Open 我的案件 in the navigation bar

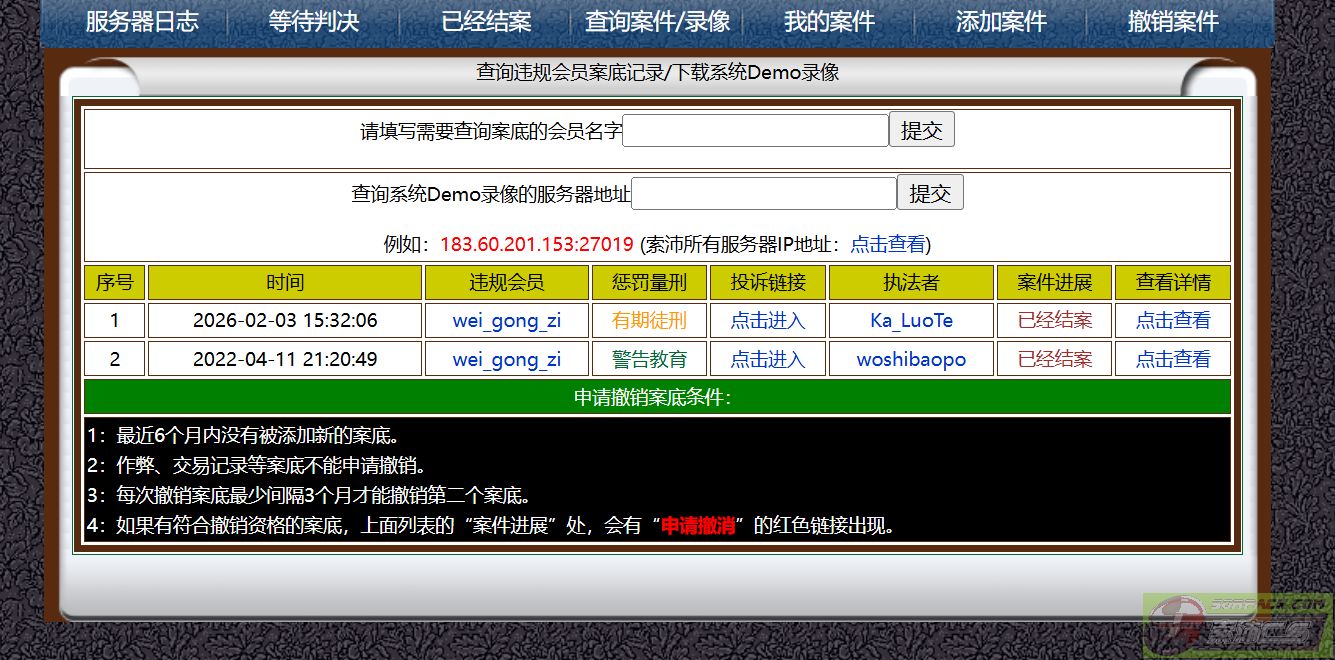tap(829, 22)
